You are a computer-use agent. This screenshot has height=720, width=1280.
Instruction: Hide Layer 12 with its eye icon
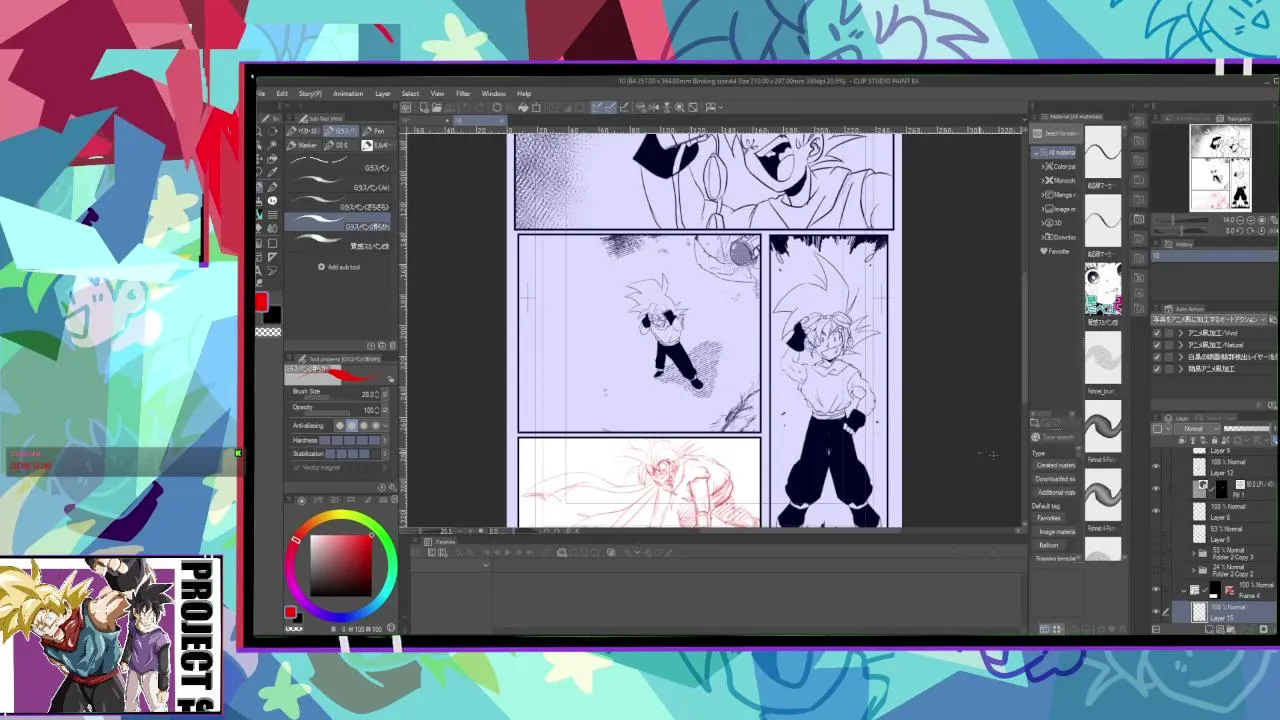click(x=1157, y=467)
